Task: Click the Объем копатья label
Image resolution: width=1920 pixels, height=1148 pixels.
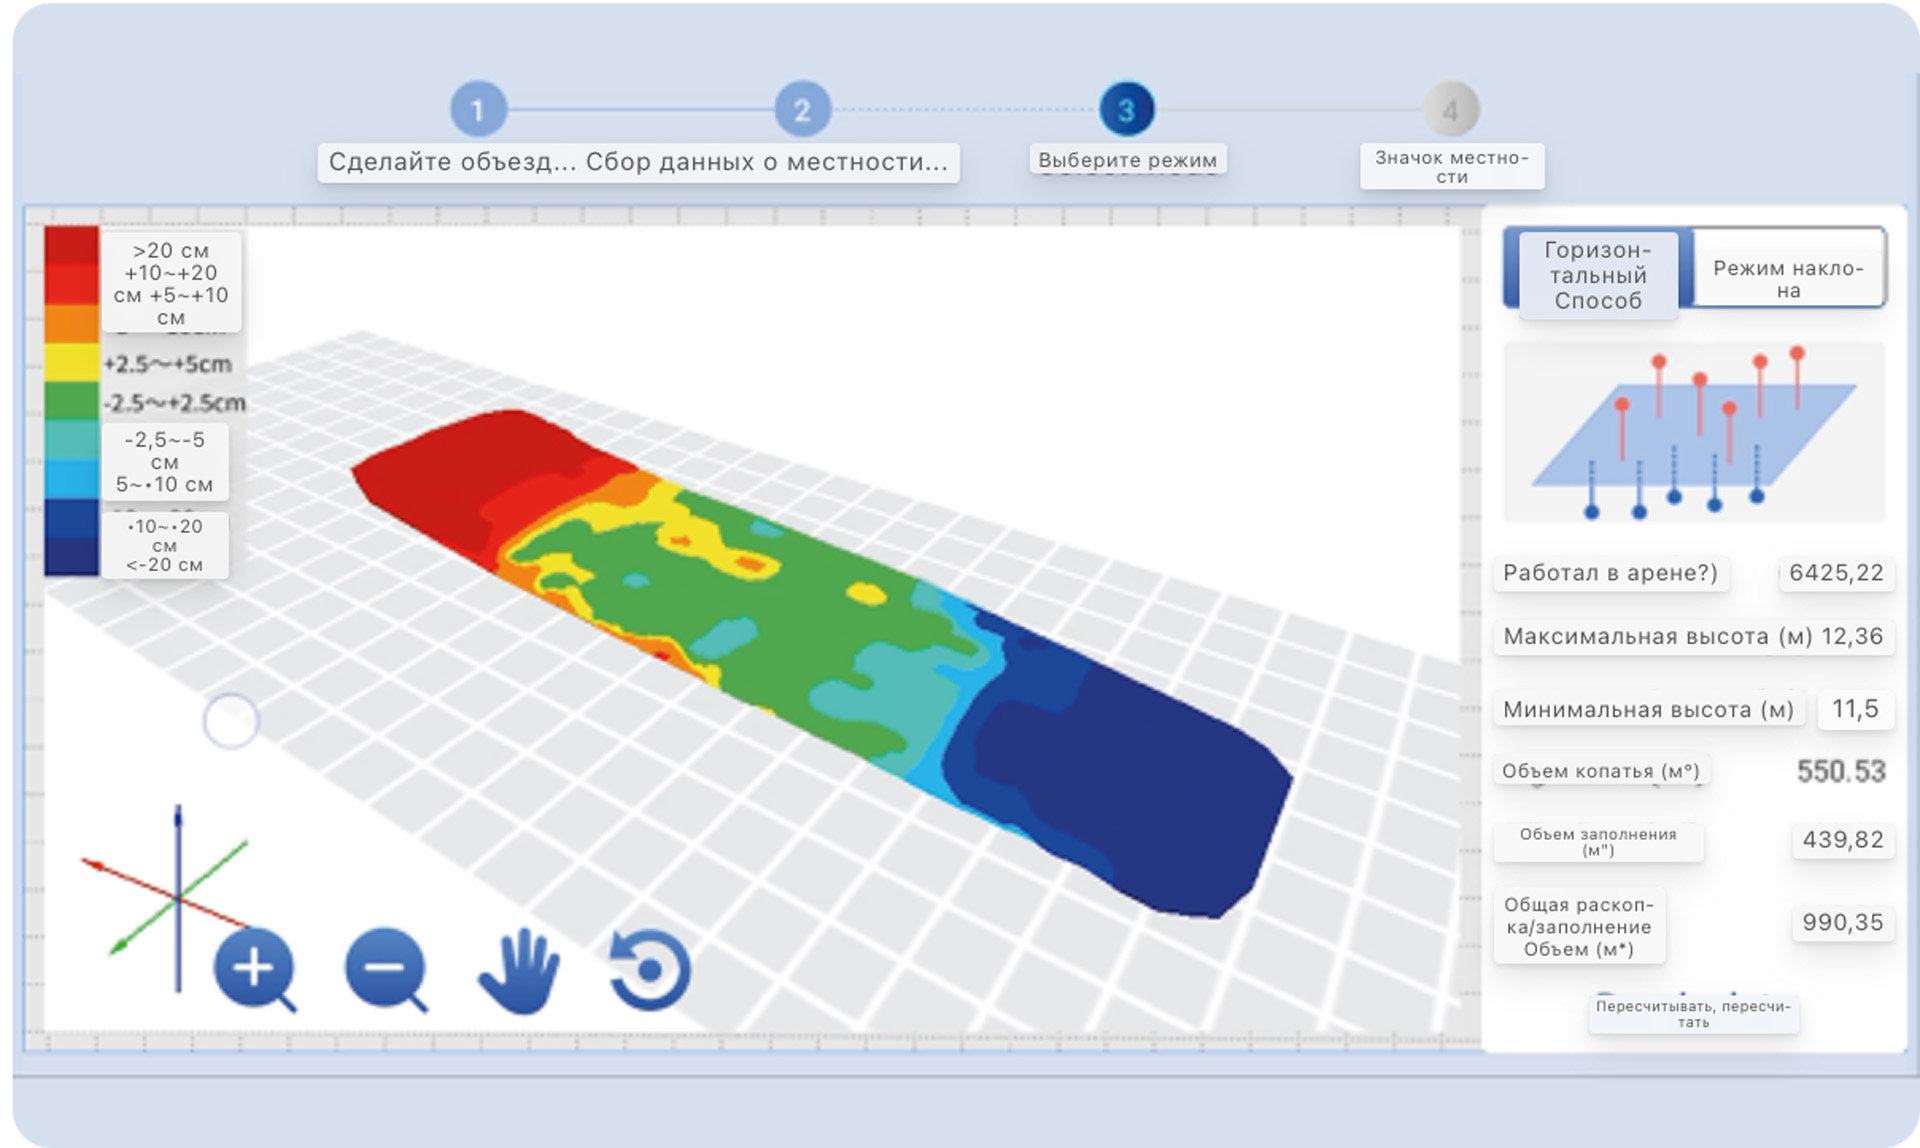Action: pos(1600,771)
